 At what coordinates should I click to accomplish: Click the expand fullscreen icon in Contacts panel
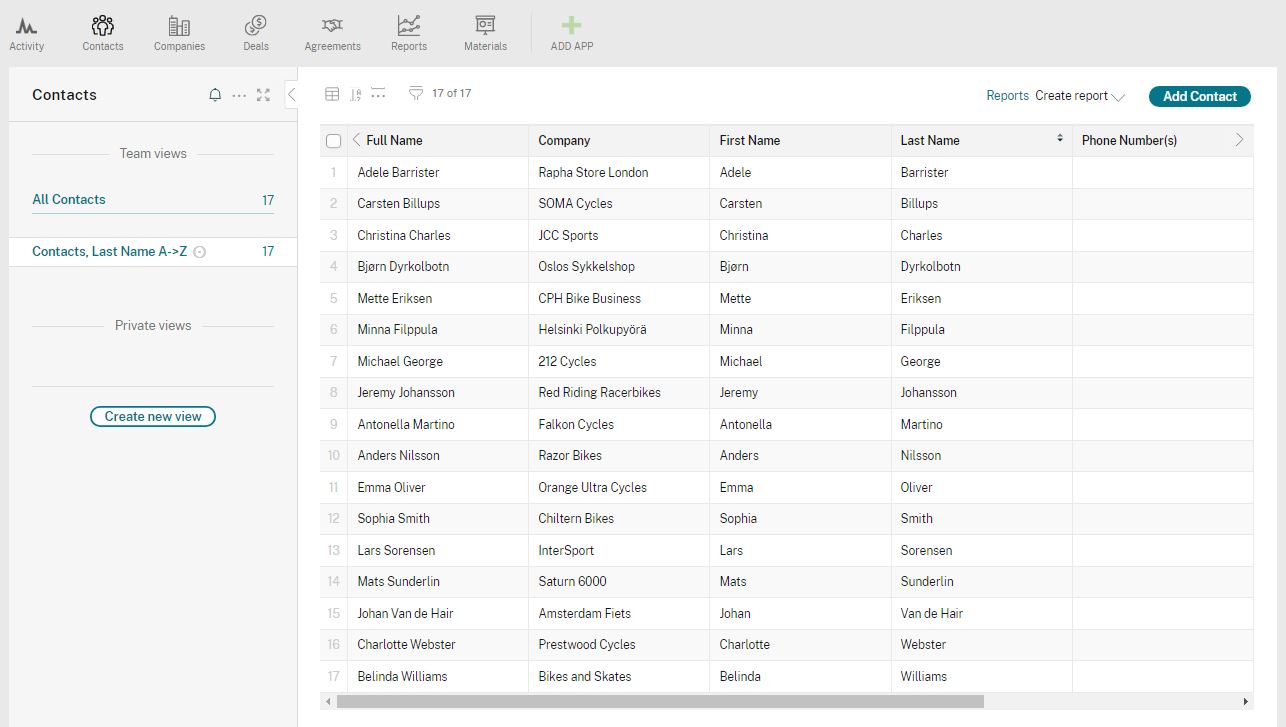coord(263,95)
